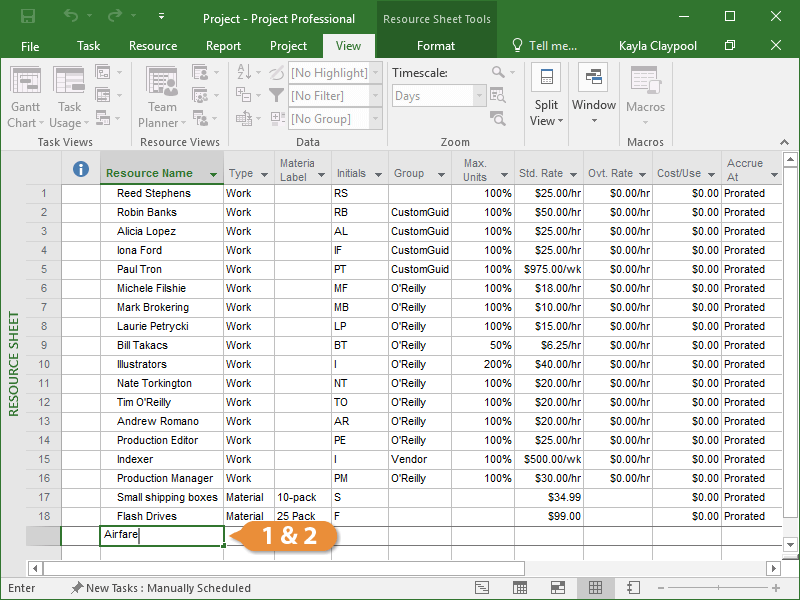Open the Resource ribbon tab
The height and width of the screenshot is (600, 800).
click(x=153, y=46)
